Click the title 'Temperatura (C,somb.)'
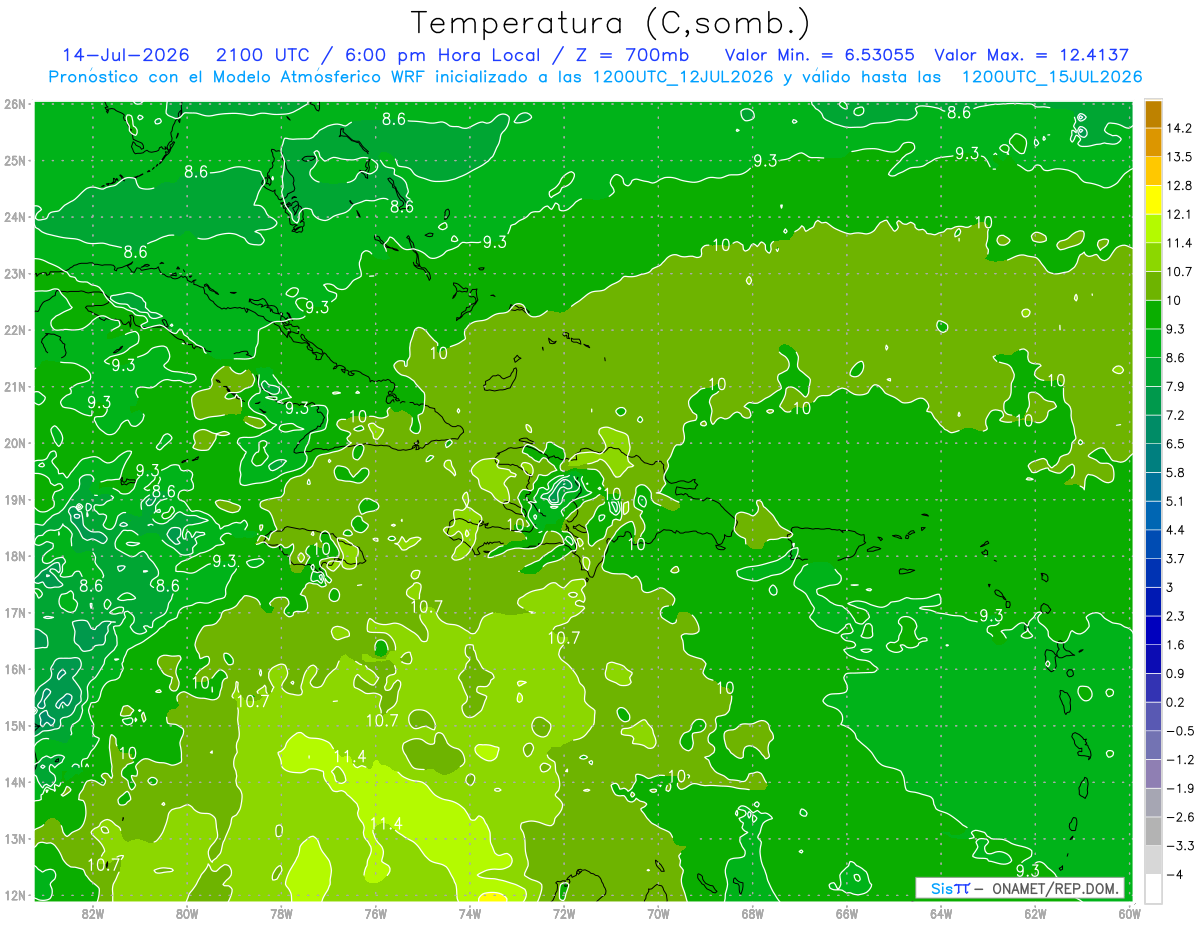Screen dimensions: 1200x927 tap(611, 23)
